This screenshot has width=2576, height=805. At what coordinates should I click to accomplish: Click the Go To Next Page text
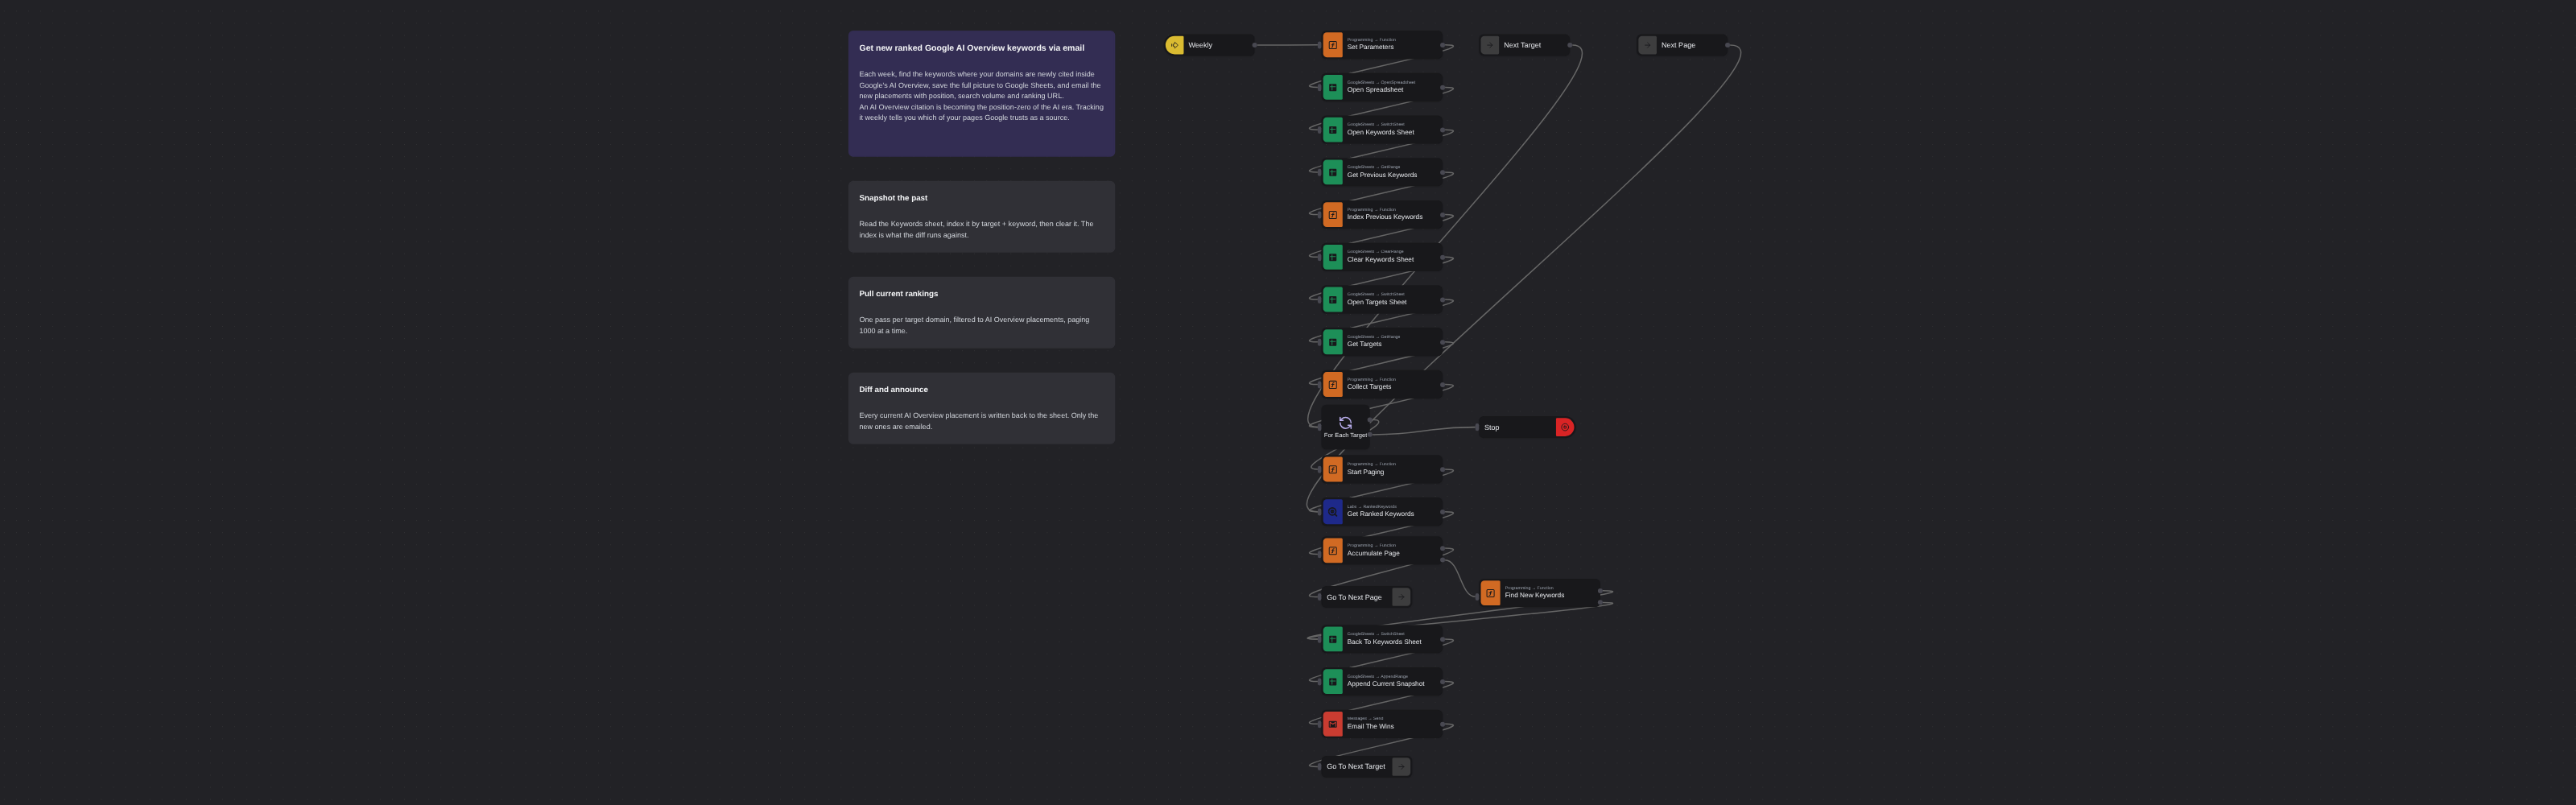[1354, 598]
